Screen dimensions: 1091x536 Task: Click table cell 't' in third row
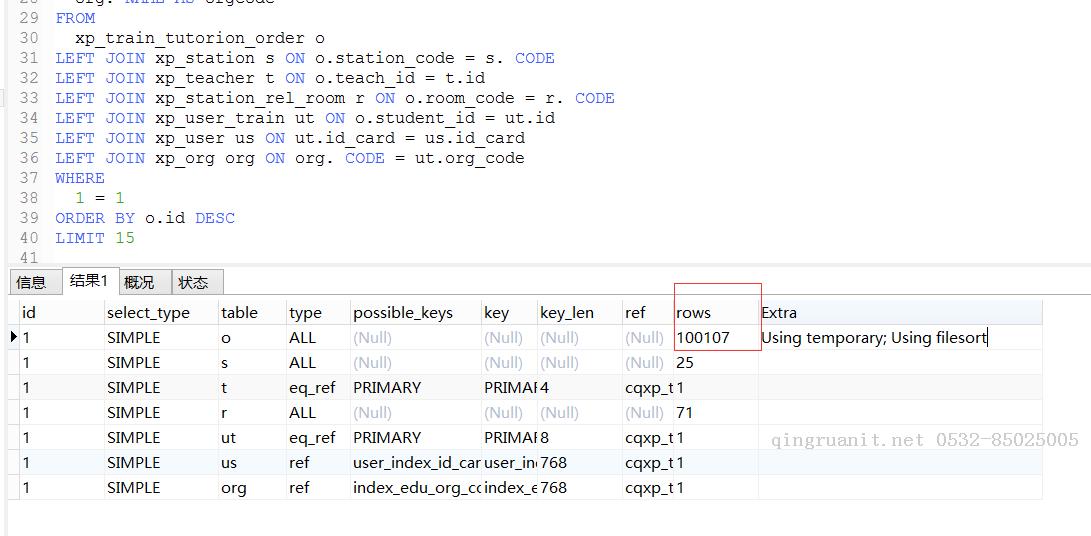pyautogui.click(x=252, y=388)
